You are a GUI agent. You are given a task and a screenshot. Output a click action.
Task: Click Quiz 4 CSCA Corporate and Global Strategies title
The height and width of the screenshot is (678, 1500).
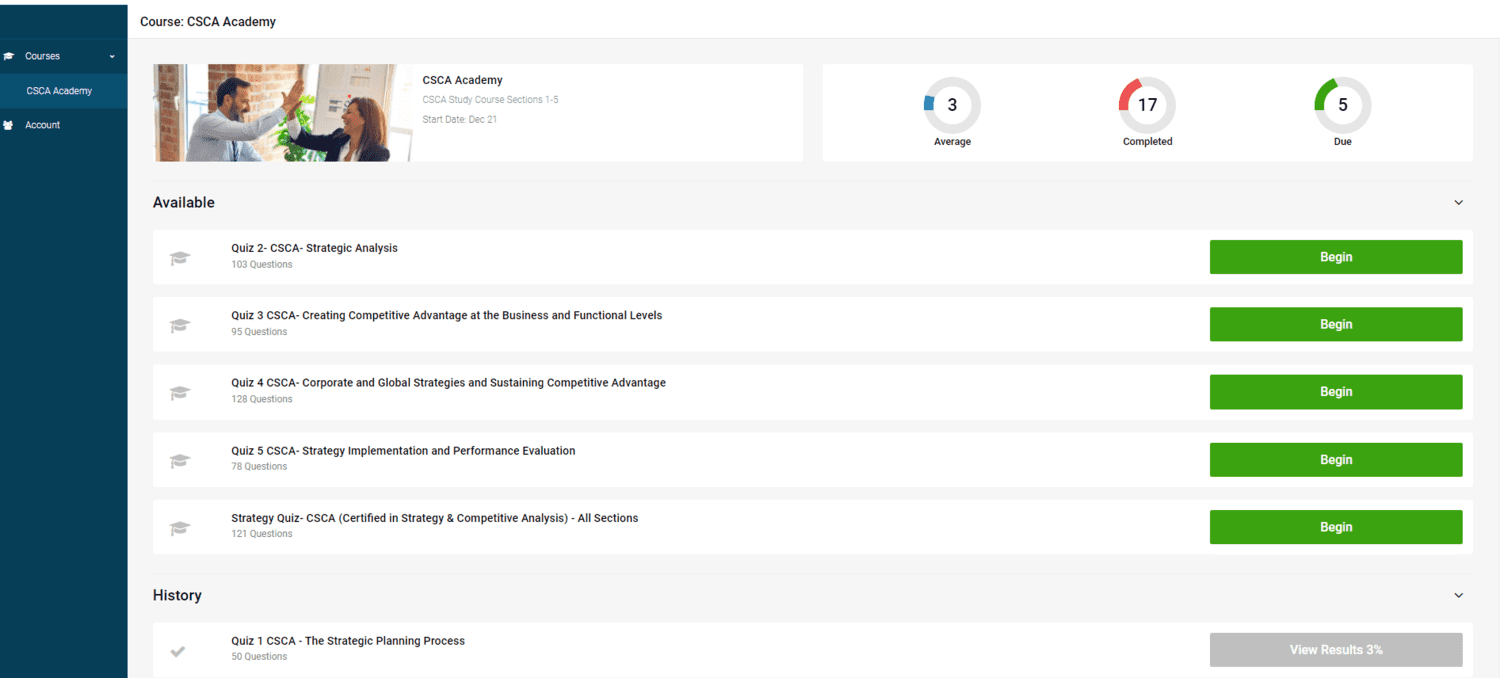click(x=448, y=383)
